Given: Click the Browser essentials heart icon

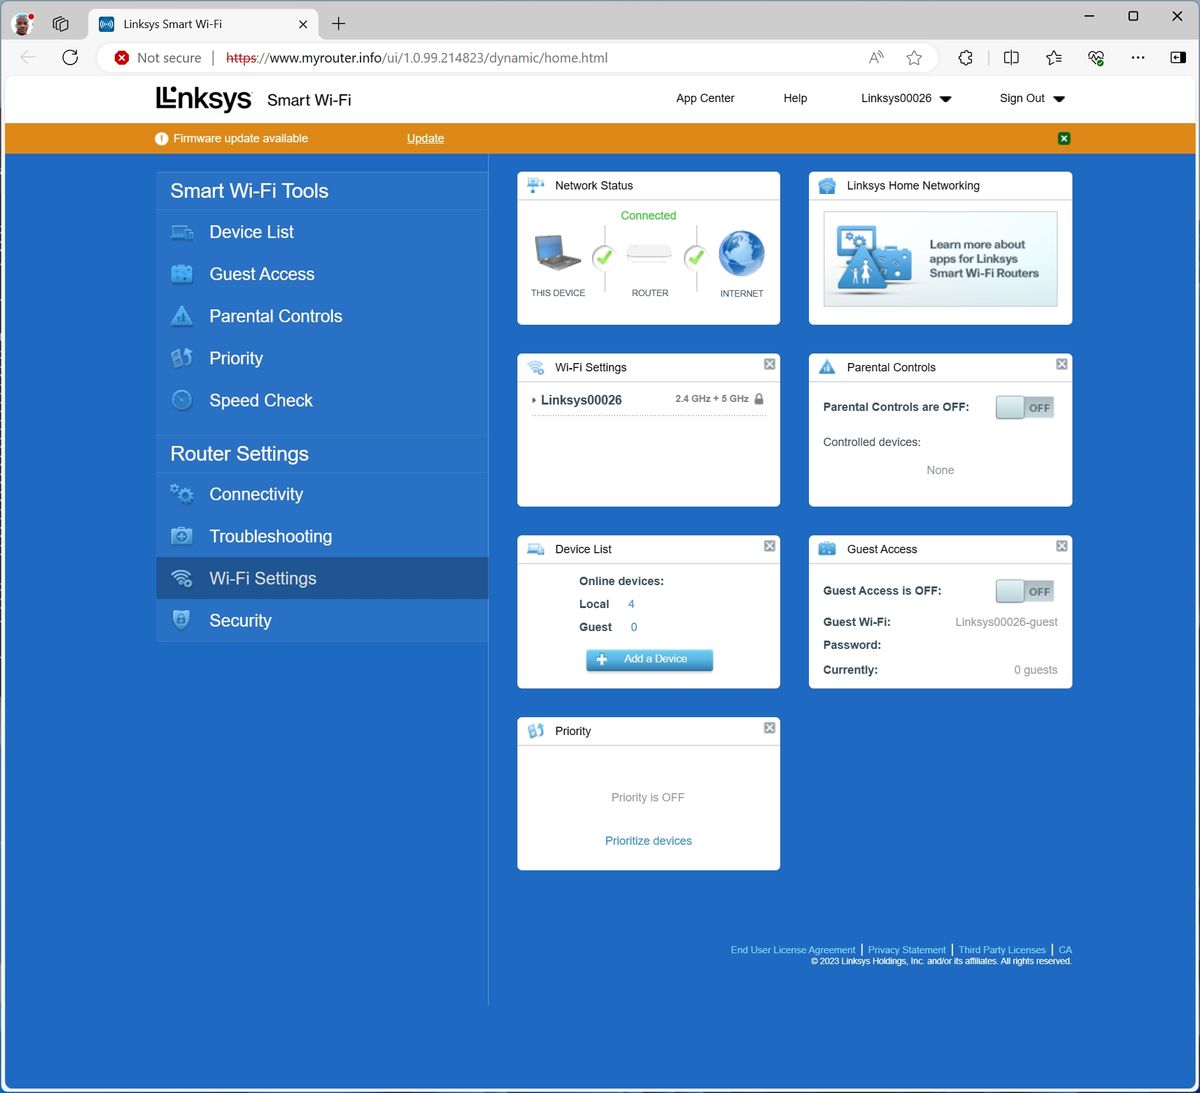Looking at the screenshot, I should pos(1096,58).
